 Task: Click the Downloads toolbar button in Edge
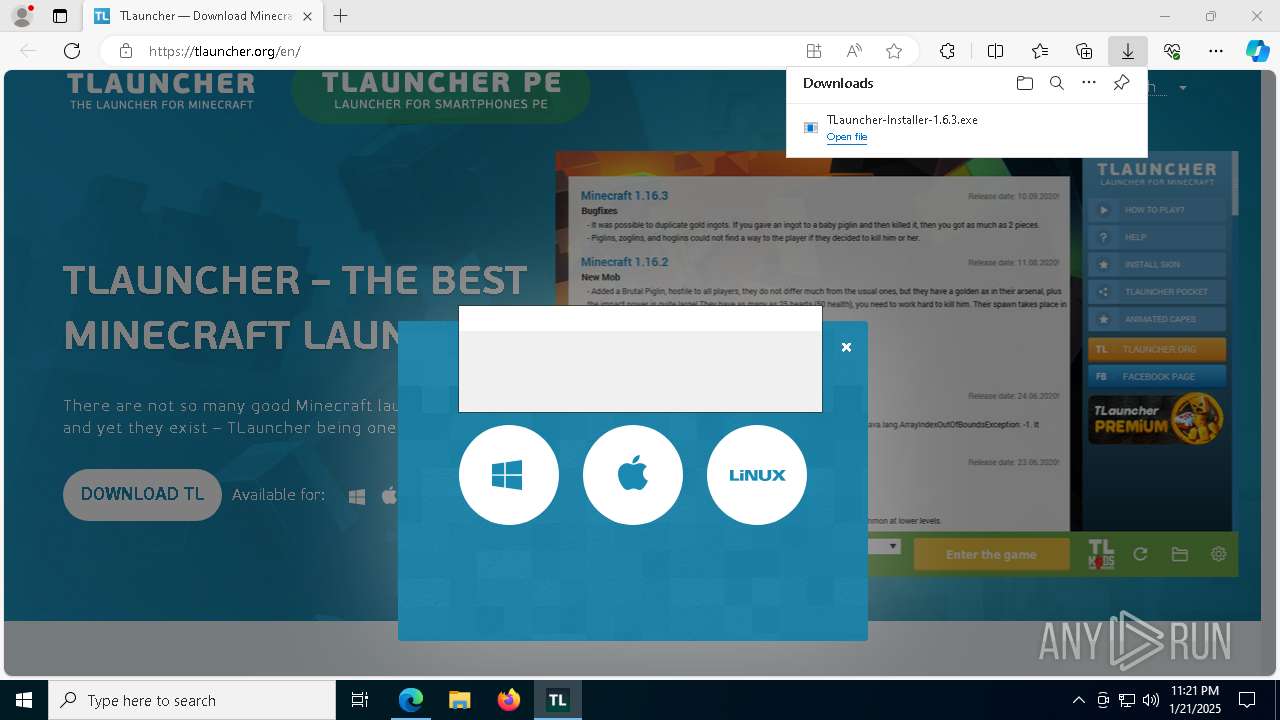coord(1127,51)
